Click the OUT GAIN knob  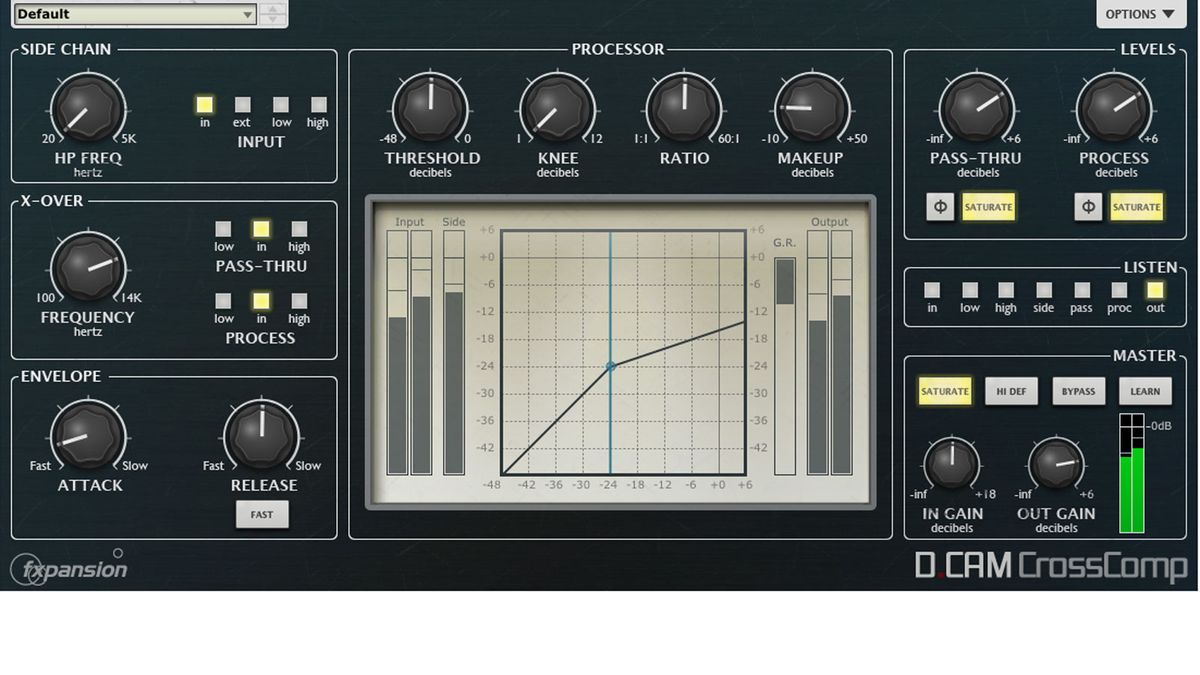pyautogui.click(x=1056, y=465)
